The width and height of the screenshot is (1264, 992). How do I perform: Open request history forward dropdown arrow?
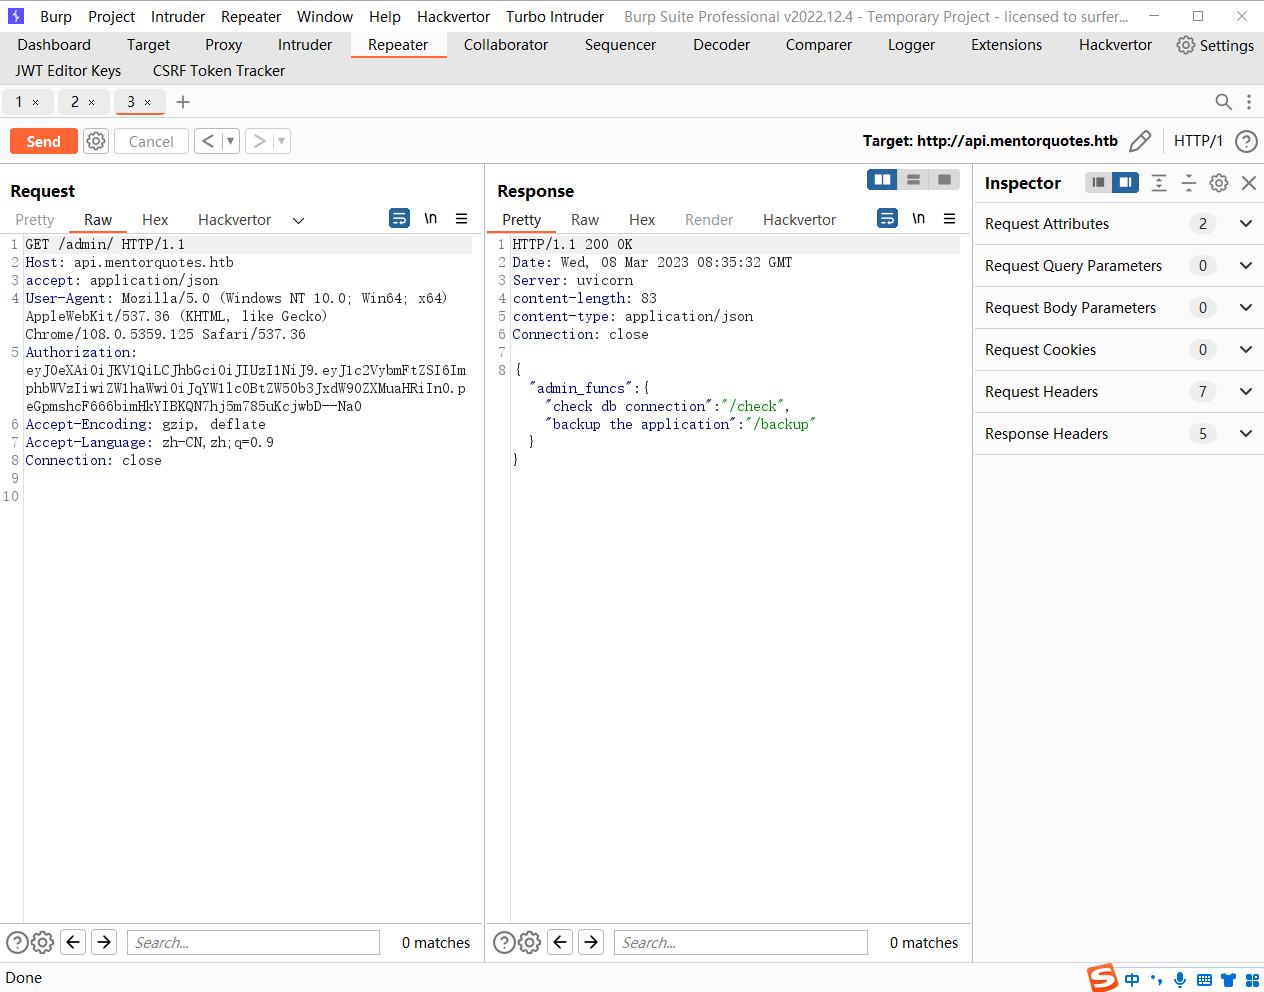[x=282, y=141]
